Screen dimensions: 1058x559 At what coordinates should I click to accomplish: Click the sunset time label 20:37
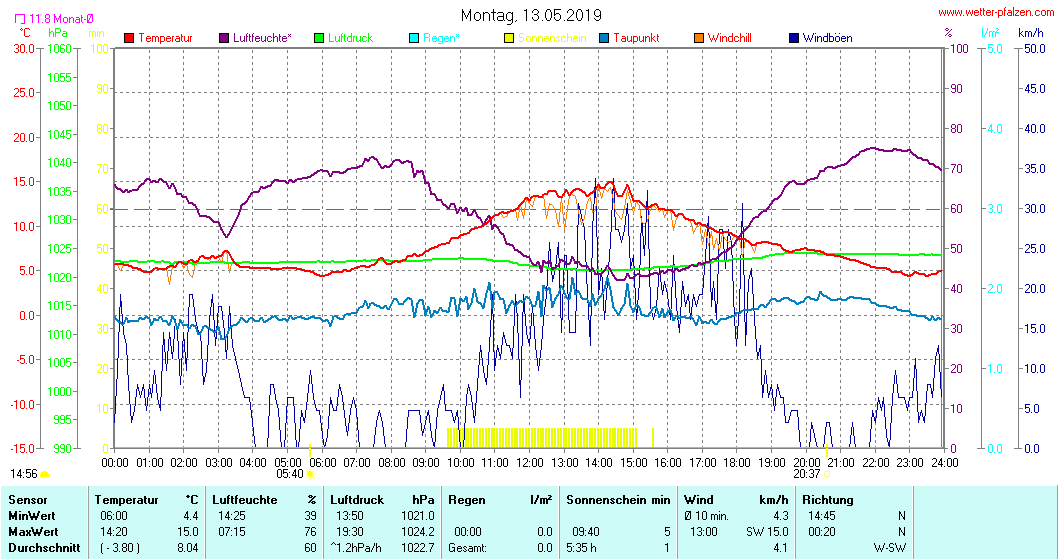point(807,474)
